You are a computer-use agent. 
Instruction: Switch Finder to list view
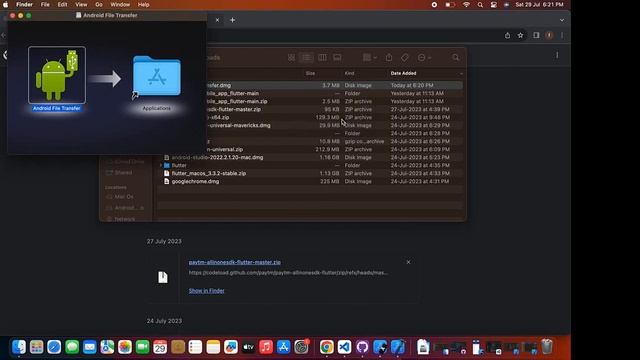pos(307,58)
